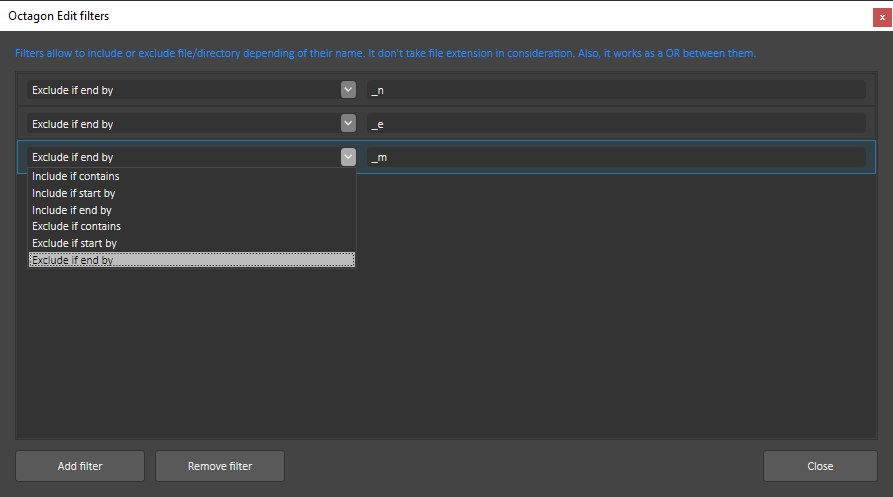The height and width of the screenshot is (497, 893).
Task: Click the Close button at bottom right
Action: pos(820,466)
